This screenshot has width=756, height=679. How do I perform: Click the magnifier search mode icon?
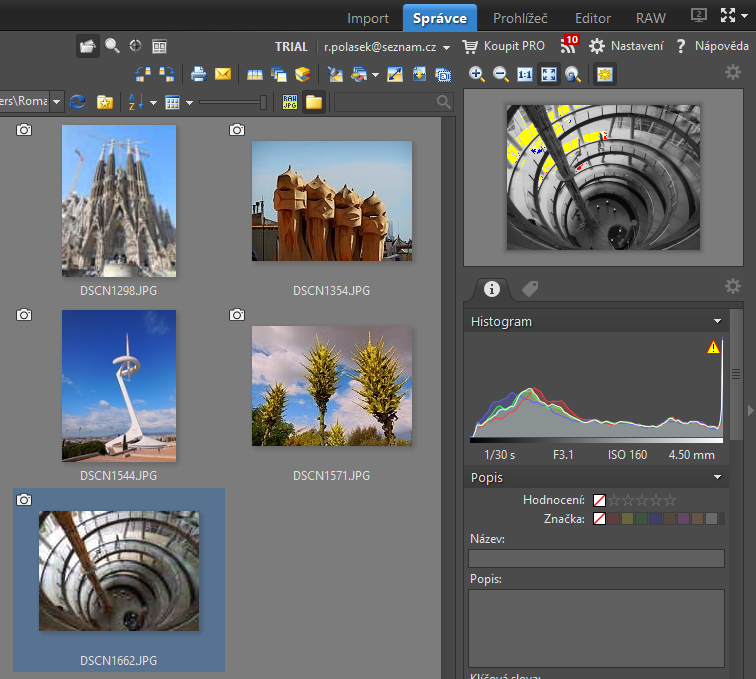[x=112, y=46]
